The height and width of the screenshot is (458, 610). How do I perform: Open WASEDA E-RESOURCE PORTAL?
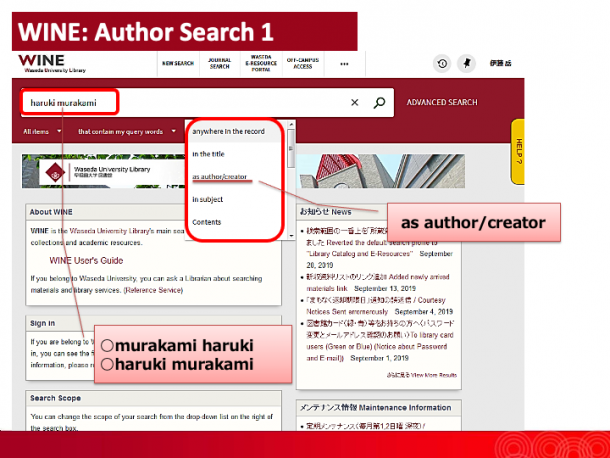coord(261,63)
